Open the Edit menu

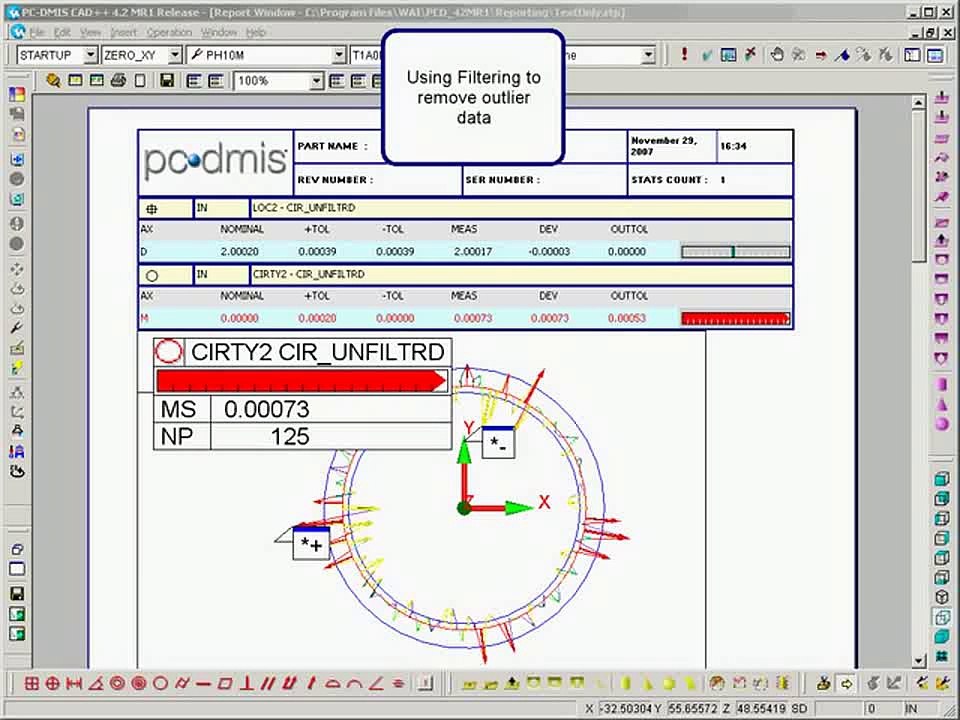[x=62, y=32]
